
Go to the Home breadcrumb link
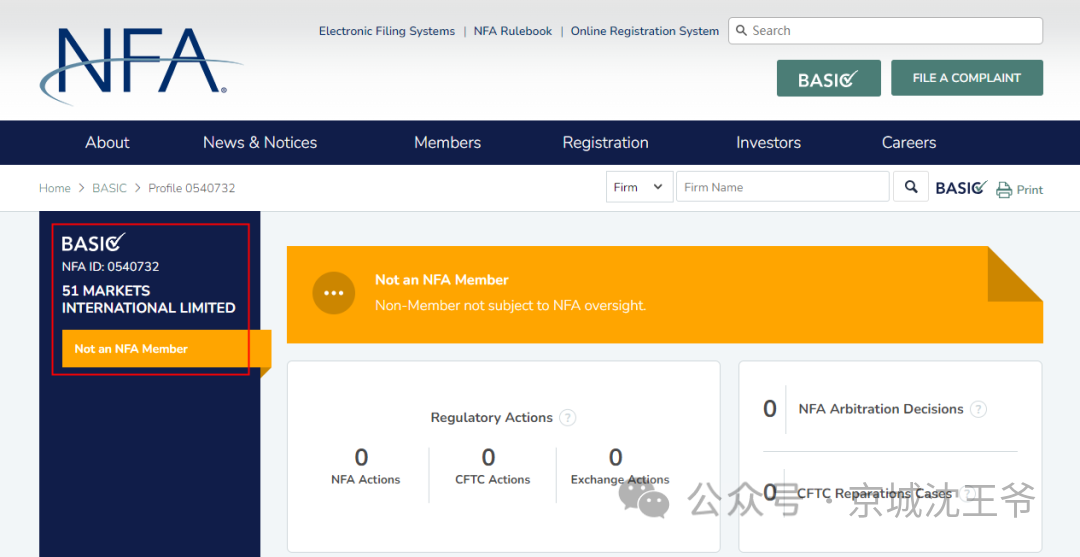pyautogui.click(x=54, y=188)
